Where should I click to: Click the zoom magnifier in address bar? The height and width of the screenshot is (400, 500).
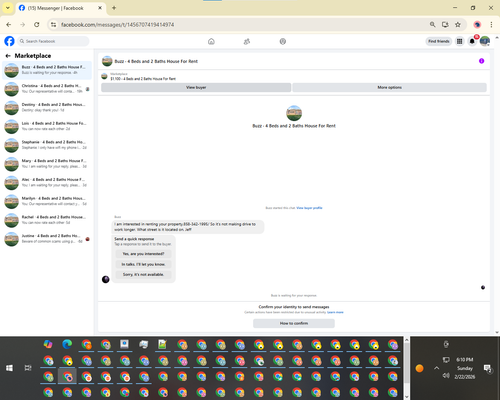[432, 25]
